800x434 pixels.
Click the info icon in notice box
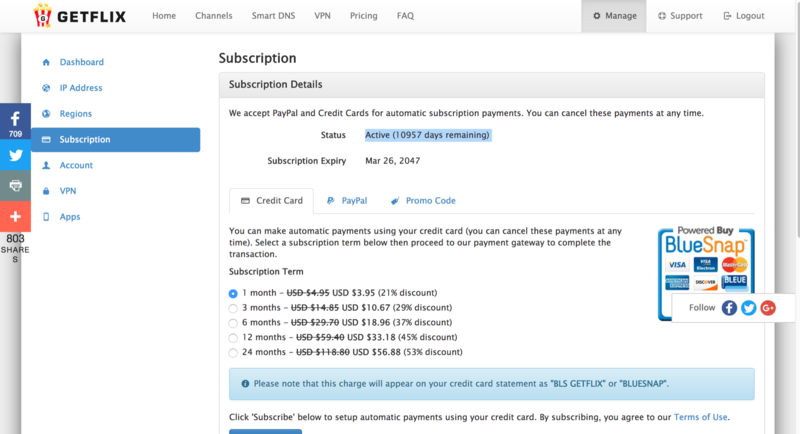(245, 384)
